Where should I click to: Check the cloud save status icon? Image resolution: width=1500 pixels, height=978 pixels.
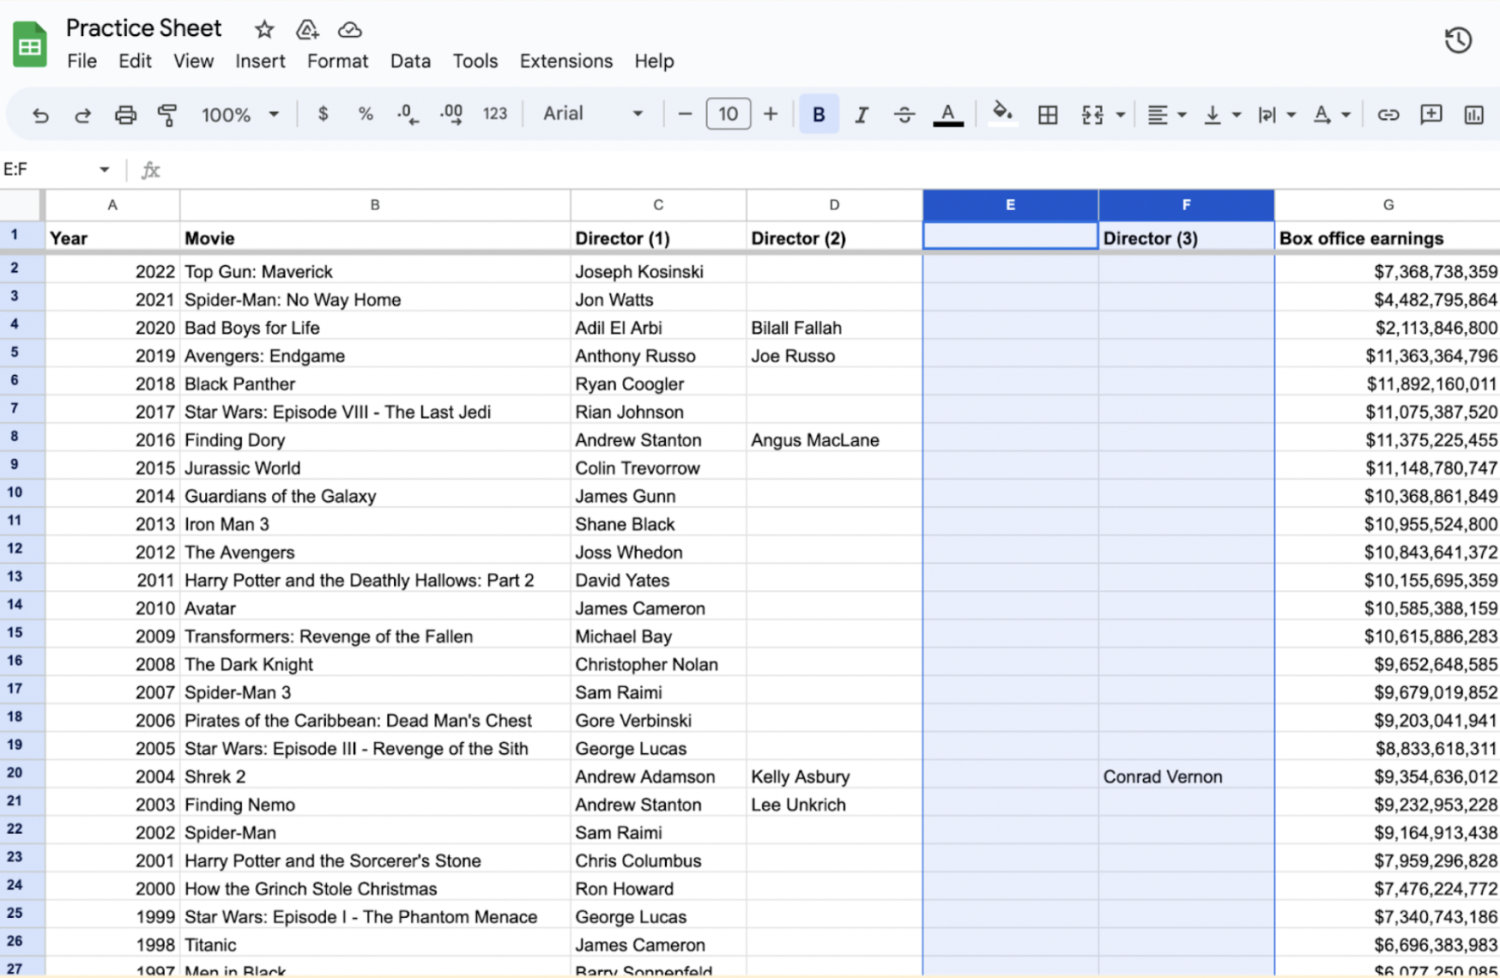pyautogui.click(x=350, y=29)
